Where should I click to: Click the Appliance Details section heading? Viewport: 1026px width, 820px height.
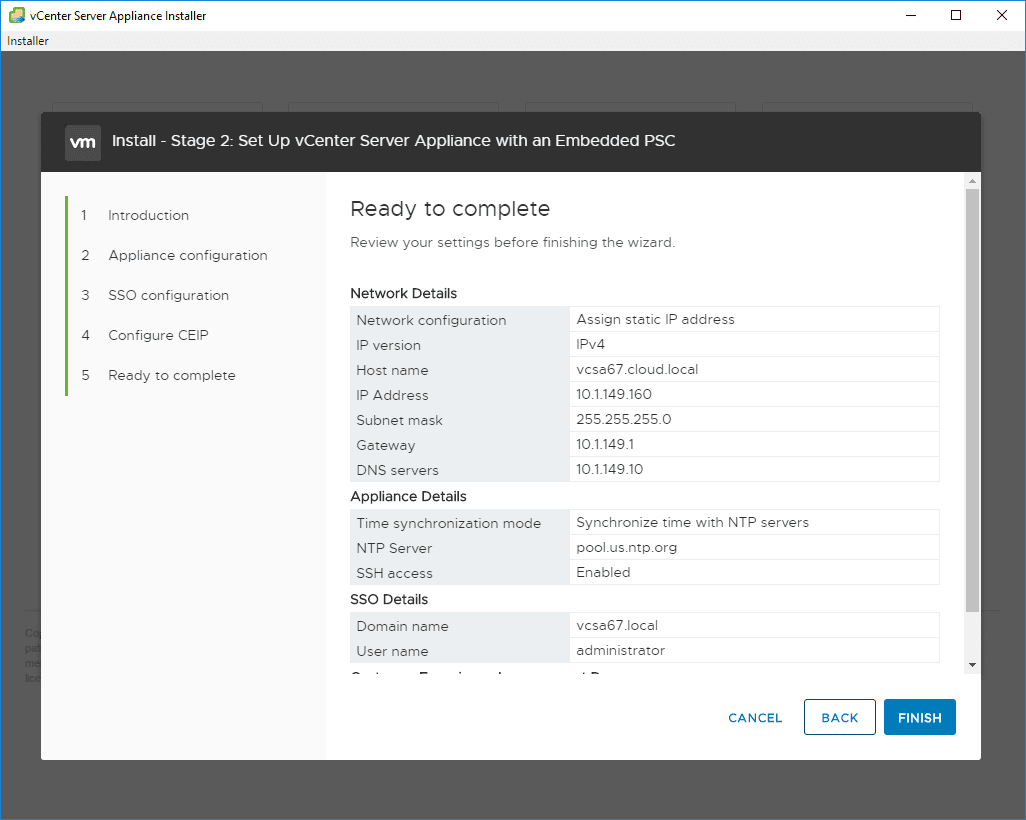408,496
